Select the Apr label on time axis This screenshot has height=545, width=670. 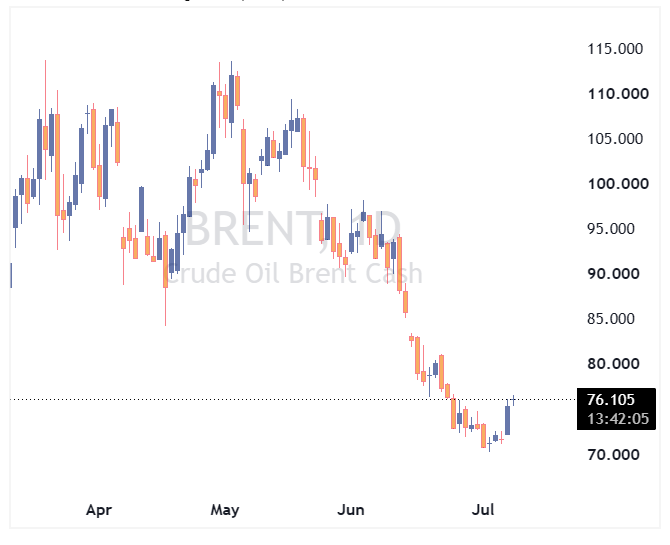(99, 510)
